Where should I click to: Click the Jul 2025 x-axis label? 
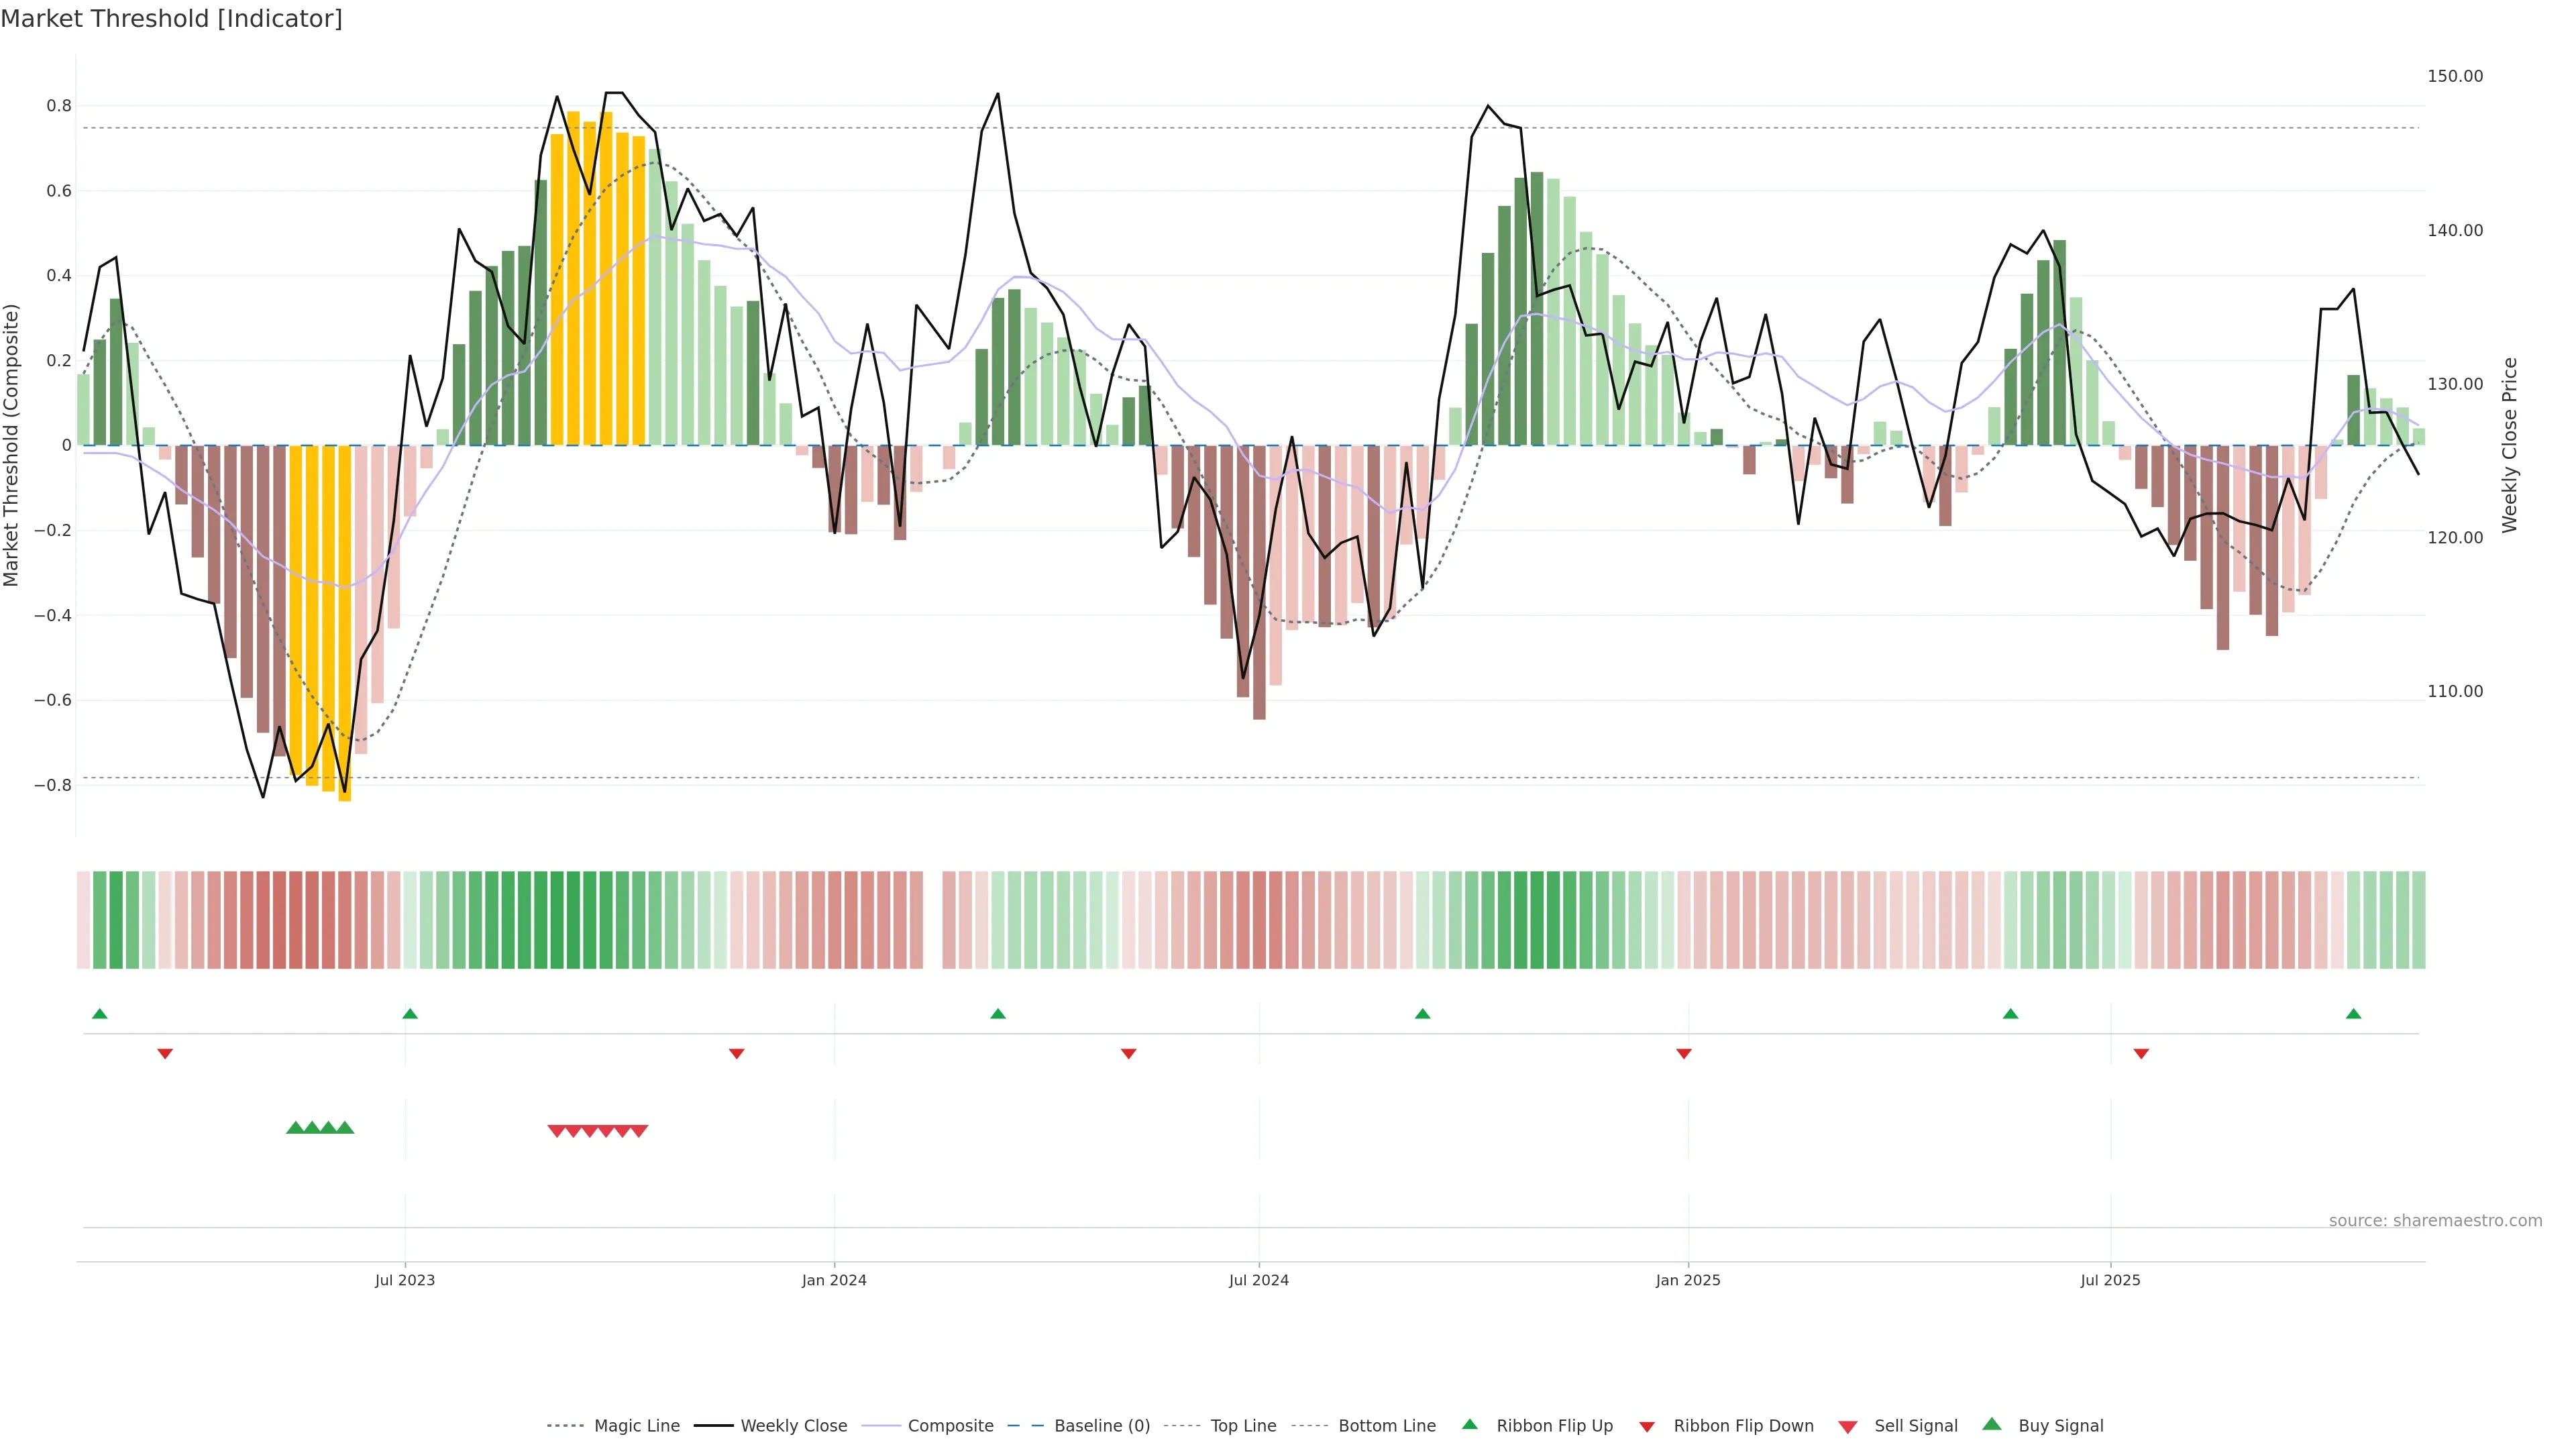[2110, 1280]
